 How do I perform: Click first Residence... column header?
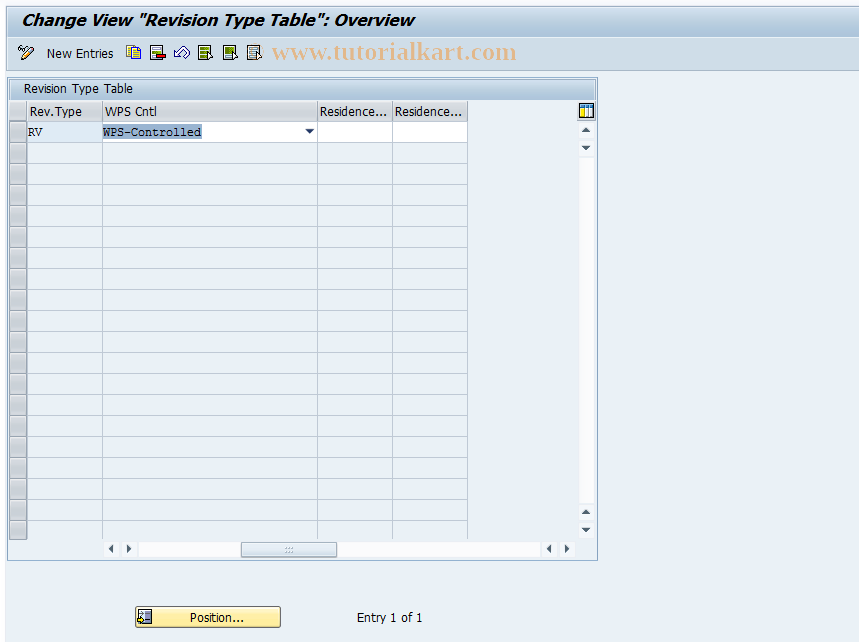pyautogui.click(x=355, y=111)
